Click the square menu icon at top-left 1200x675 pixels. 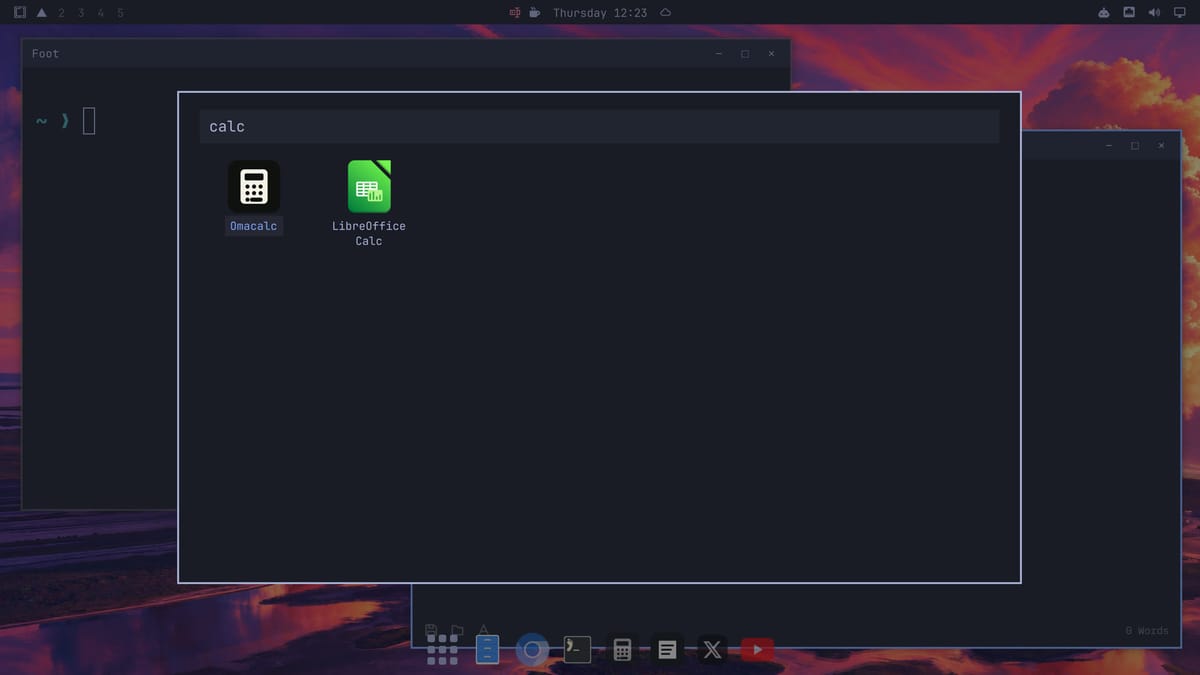tap(20, 13)
